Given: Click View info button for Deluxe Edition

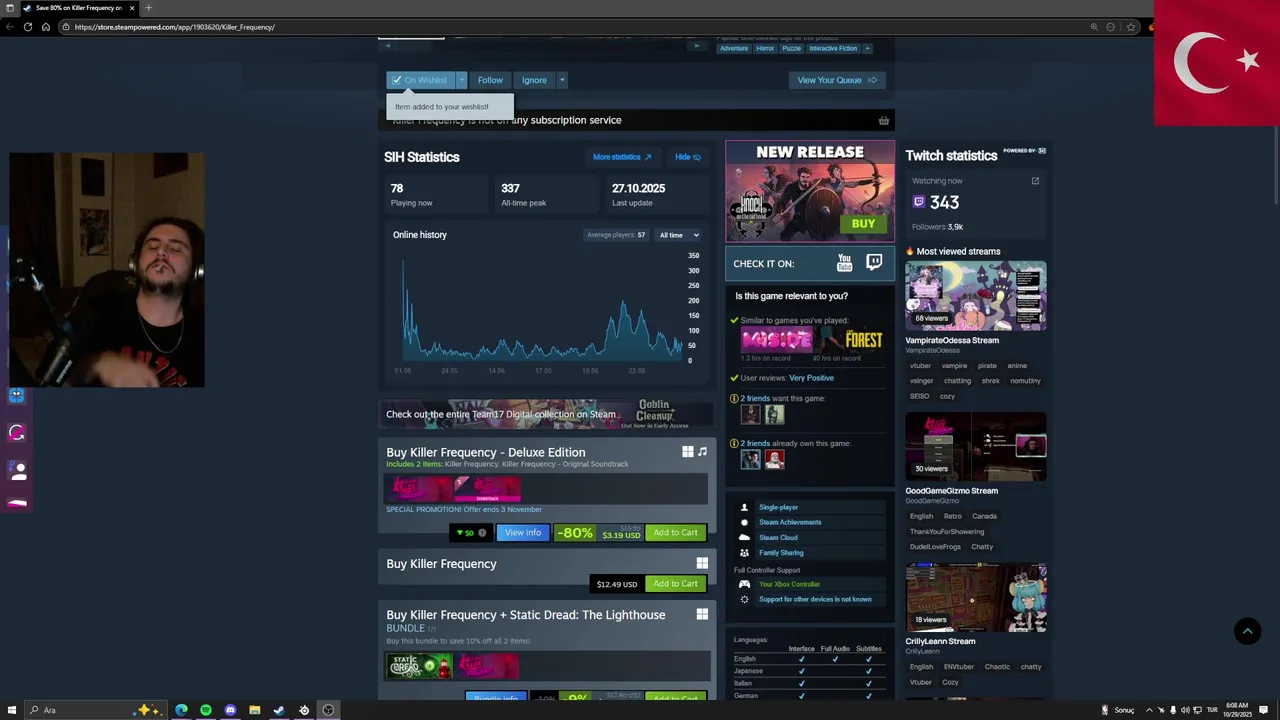Looking at the screenshot, I should click(523, 533).
